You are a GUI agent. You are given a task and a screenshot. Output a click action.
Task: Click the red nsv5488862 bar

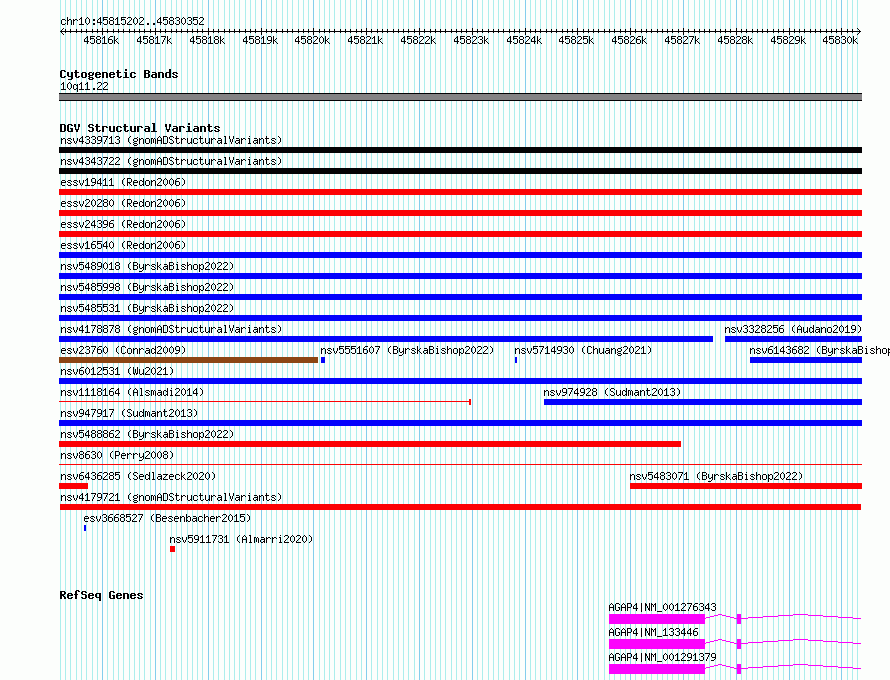pos(370,444)
